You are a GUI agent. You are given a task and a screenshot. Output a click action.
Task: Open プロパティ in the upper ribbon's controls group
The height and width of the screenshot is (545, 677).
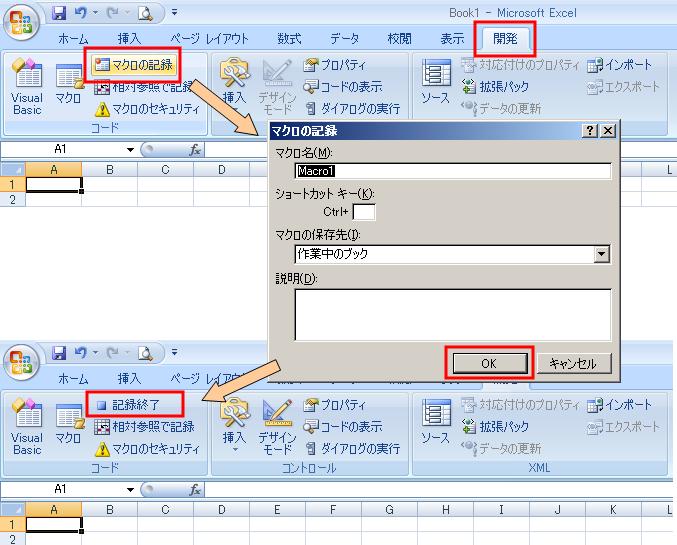point(335,65)
